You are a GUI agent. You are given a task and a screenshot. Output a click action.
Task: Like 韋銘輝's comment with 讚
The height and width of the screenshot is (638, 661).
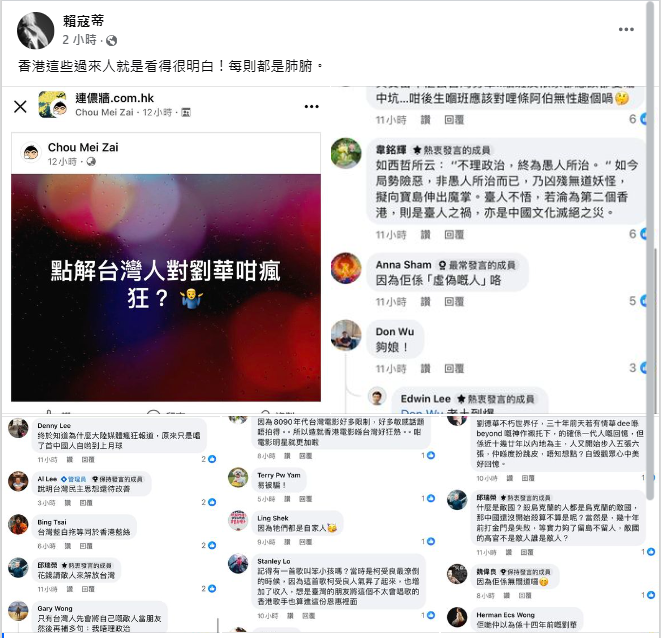pyautogui.click(x=425, y=235)
